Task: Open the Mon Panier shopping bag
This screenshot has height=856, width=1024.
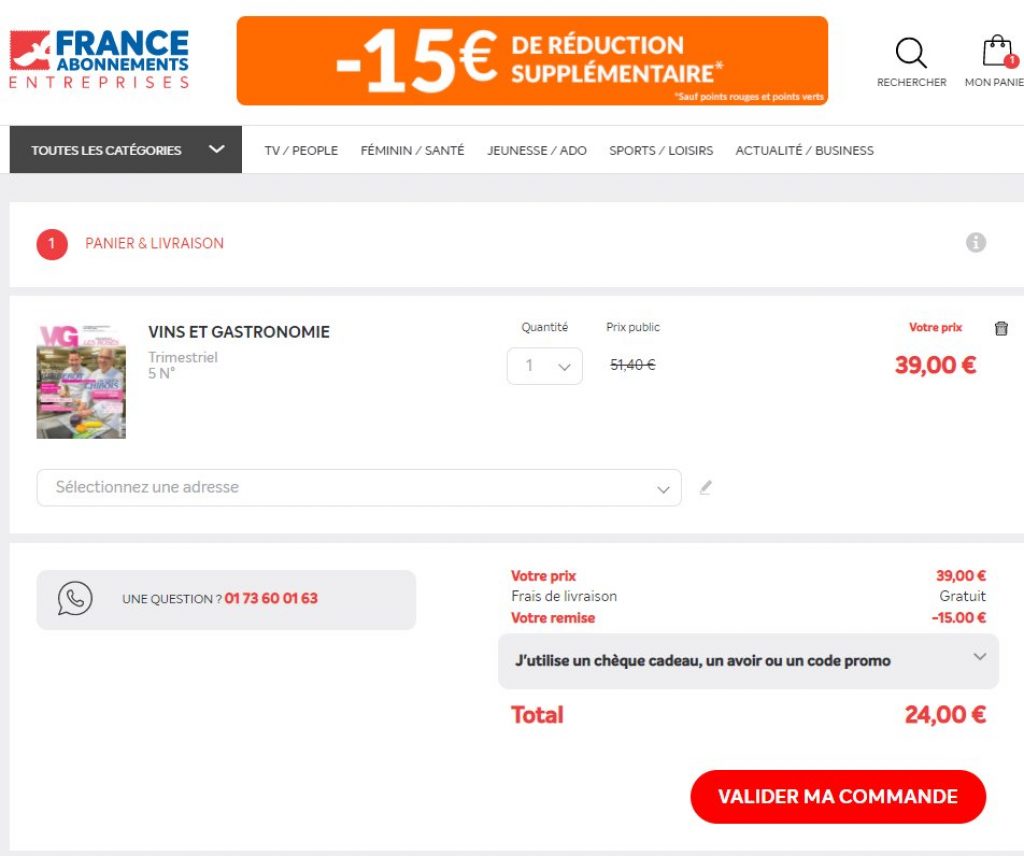Action: pyautogui.click(x=997, y=54)
